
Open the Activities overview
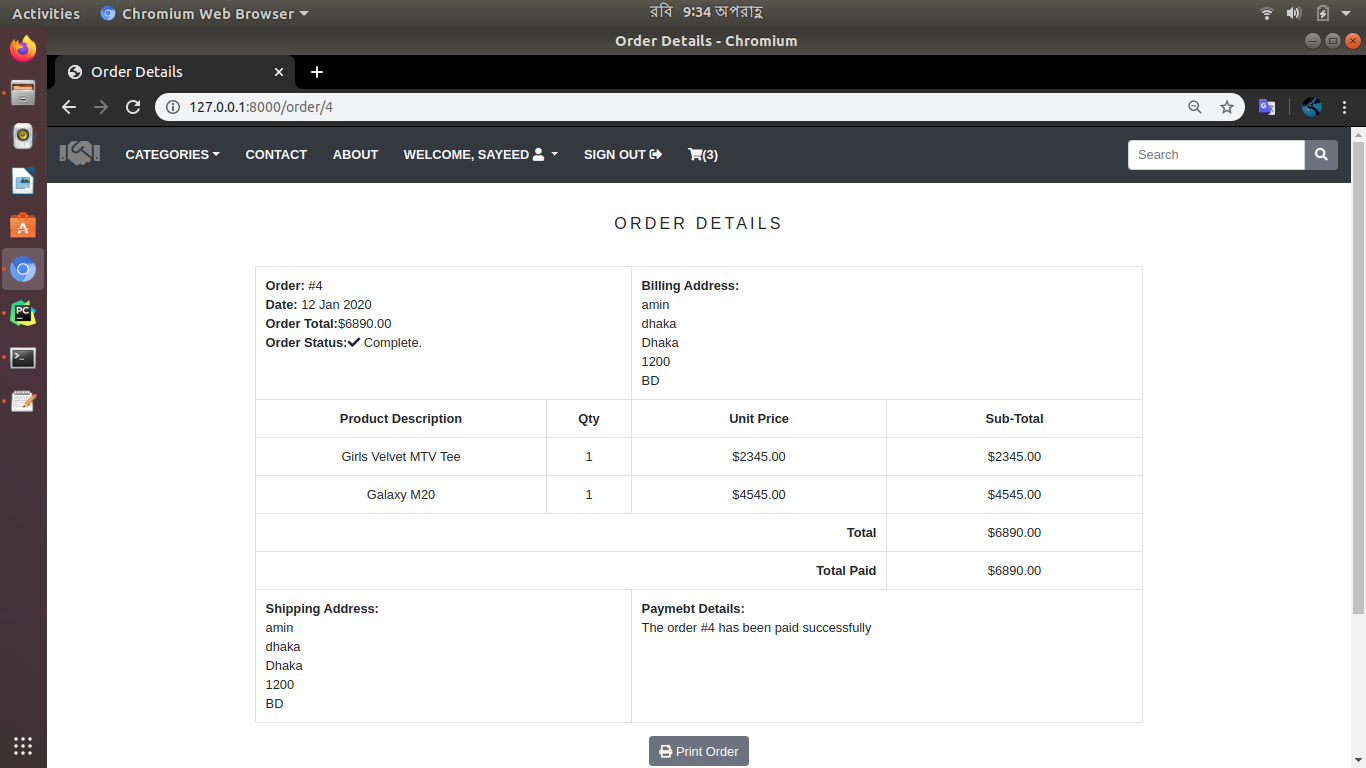46,13
